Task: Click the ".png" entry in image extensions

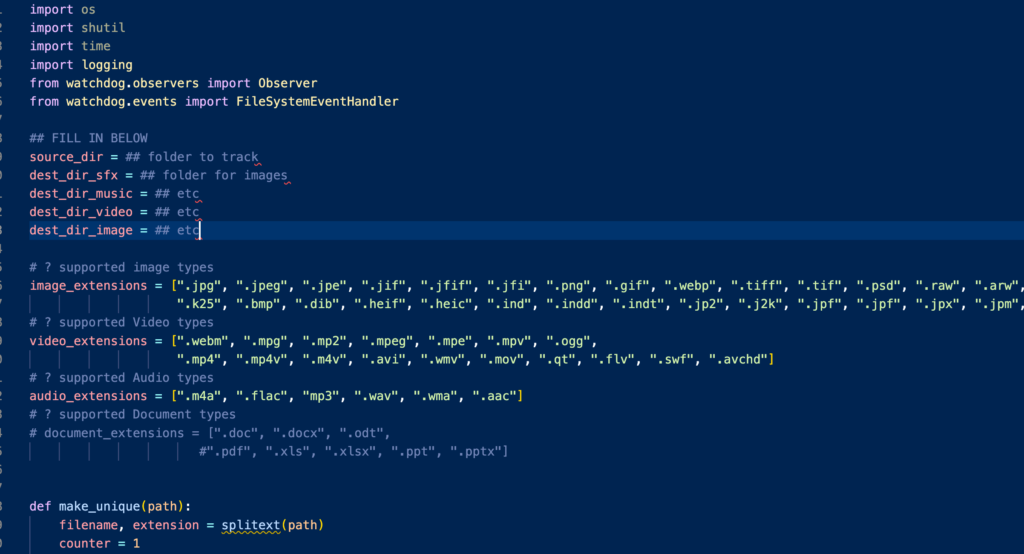Action: coord(568,286)
